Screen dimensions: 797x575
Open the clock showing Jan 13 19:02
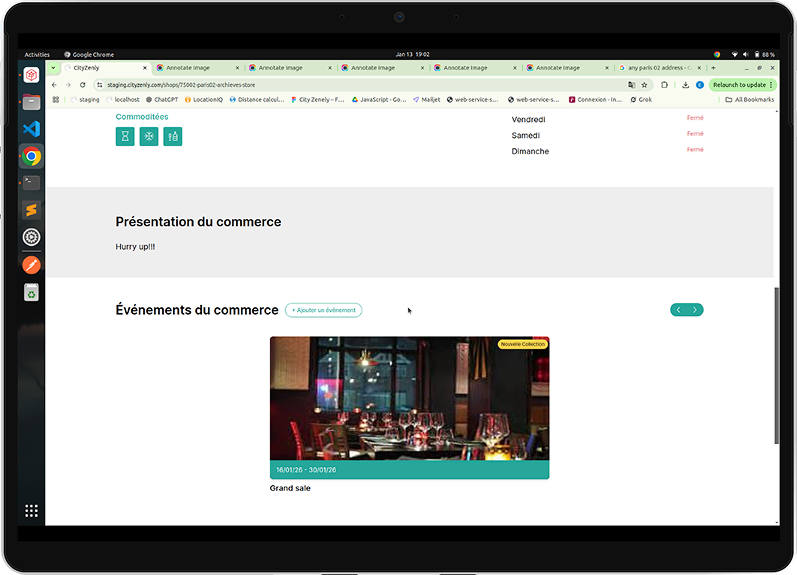point(413,54)
